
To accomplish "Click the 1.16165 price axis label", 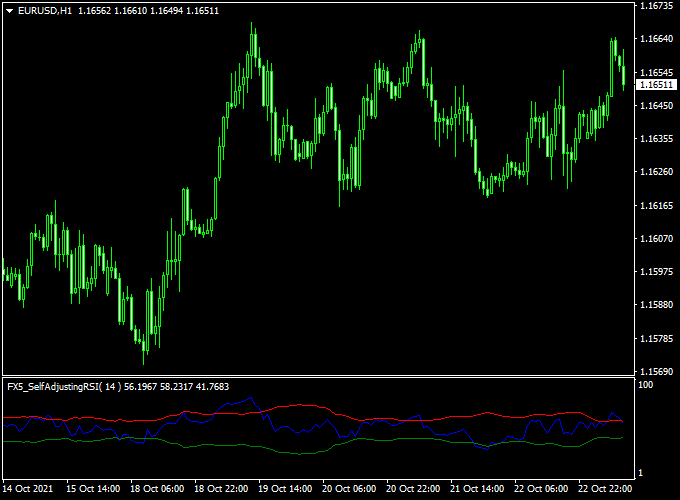I will pyautogui.click(x=657, y=205).
